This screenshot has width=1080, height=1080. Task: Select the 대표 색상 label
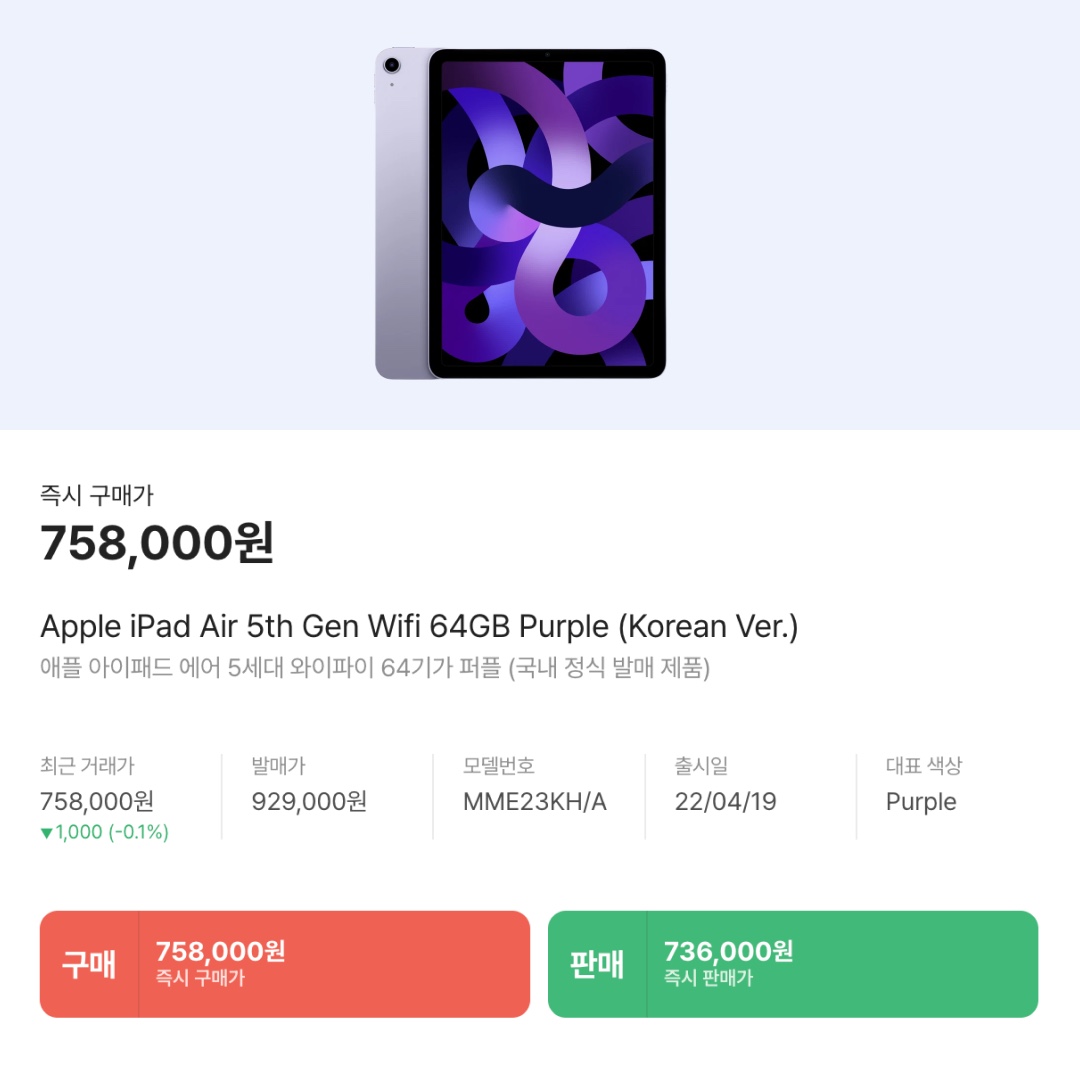(924, 766)
